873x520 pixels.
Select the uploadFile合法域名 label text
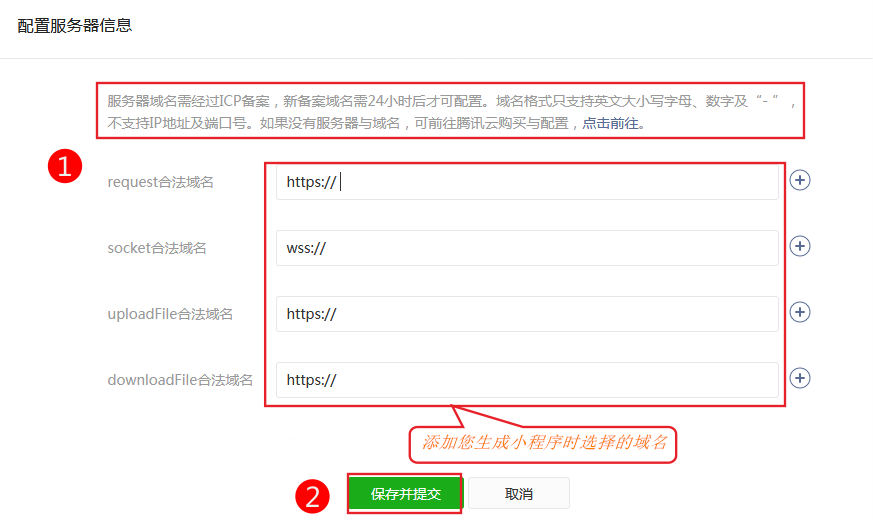point(170,314)
